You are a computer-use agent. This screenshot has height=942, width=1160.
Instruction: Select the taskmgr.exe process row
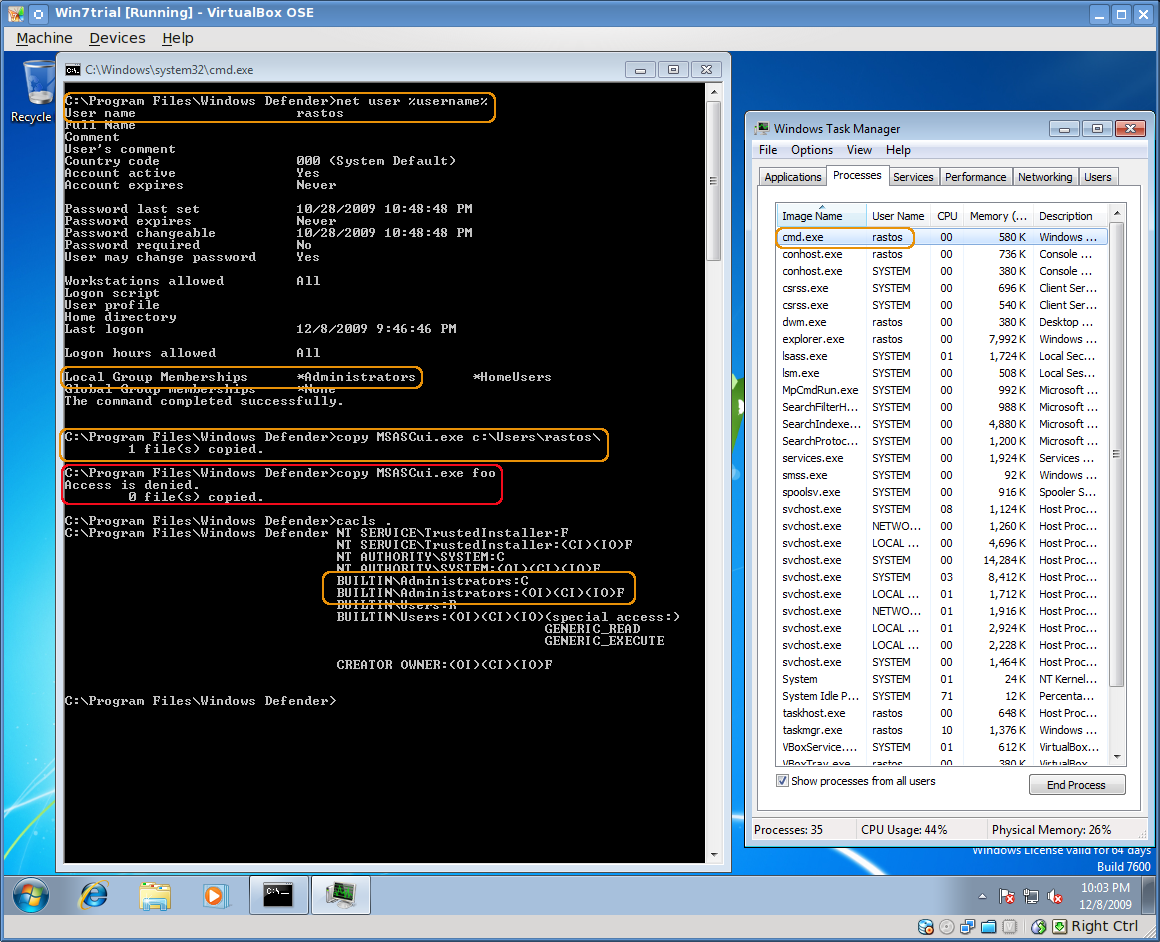click(x=942, y=730)
